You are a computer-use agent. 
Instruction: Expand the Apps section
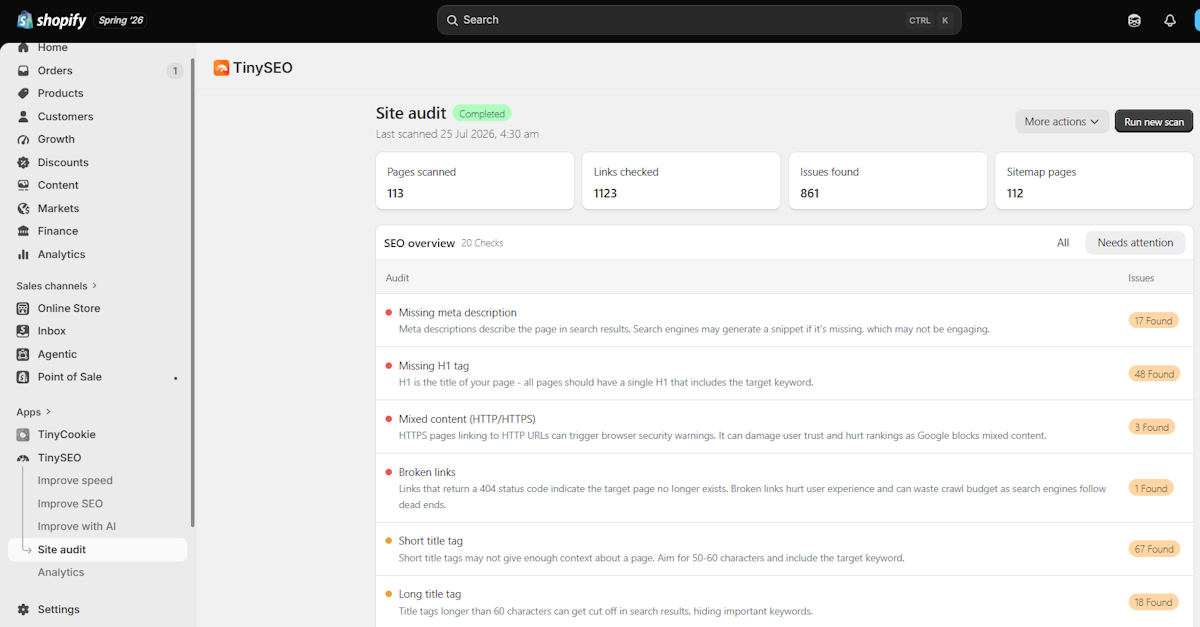point(34,412)
